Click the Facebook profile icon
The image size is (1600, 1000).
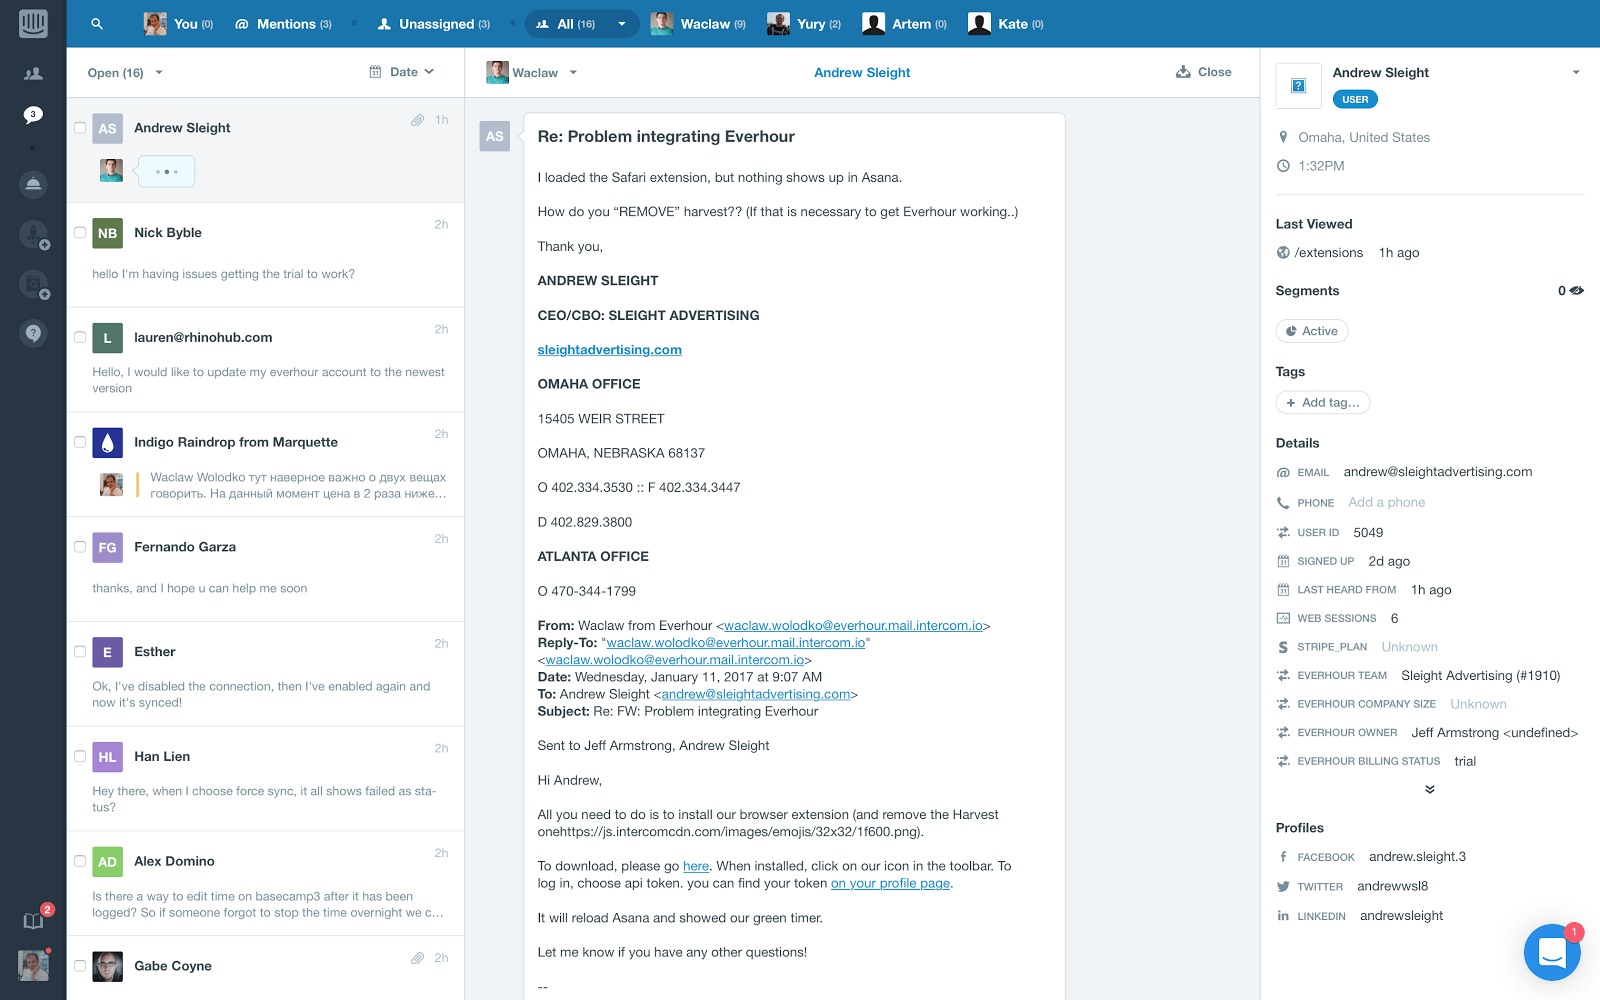pos(1283,857)
